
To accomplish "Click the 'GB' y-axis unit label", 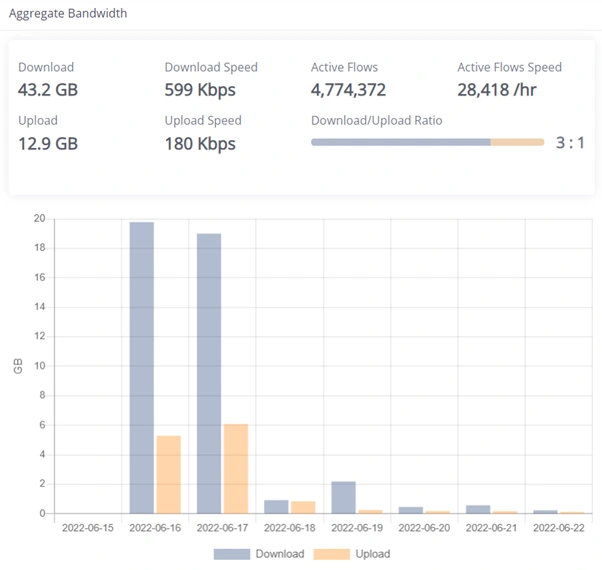I will pos(18,366).
